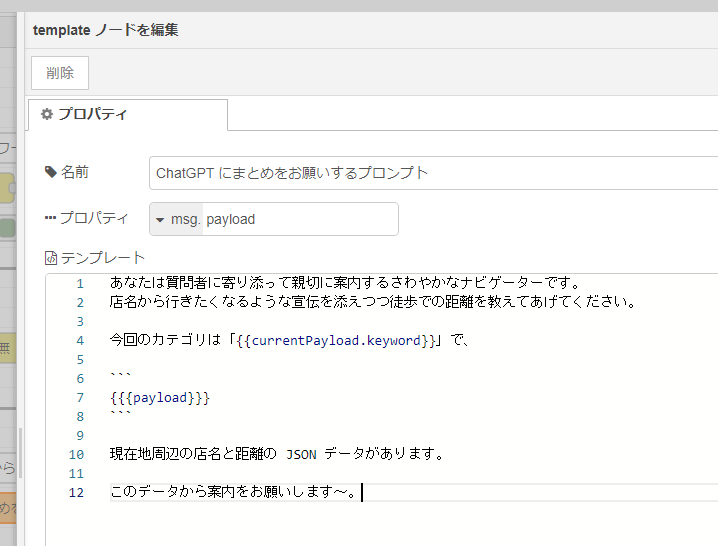This screenshot has width=718, height=546.
Task: Click the {{currentPayload.keyword}} variable on line 4
Action: tap(336, 340)
